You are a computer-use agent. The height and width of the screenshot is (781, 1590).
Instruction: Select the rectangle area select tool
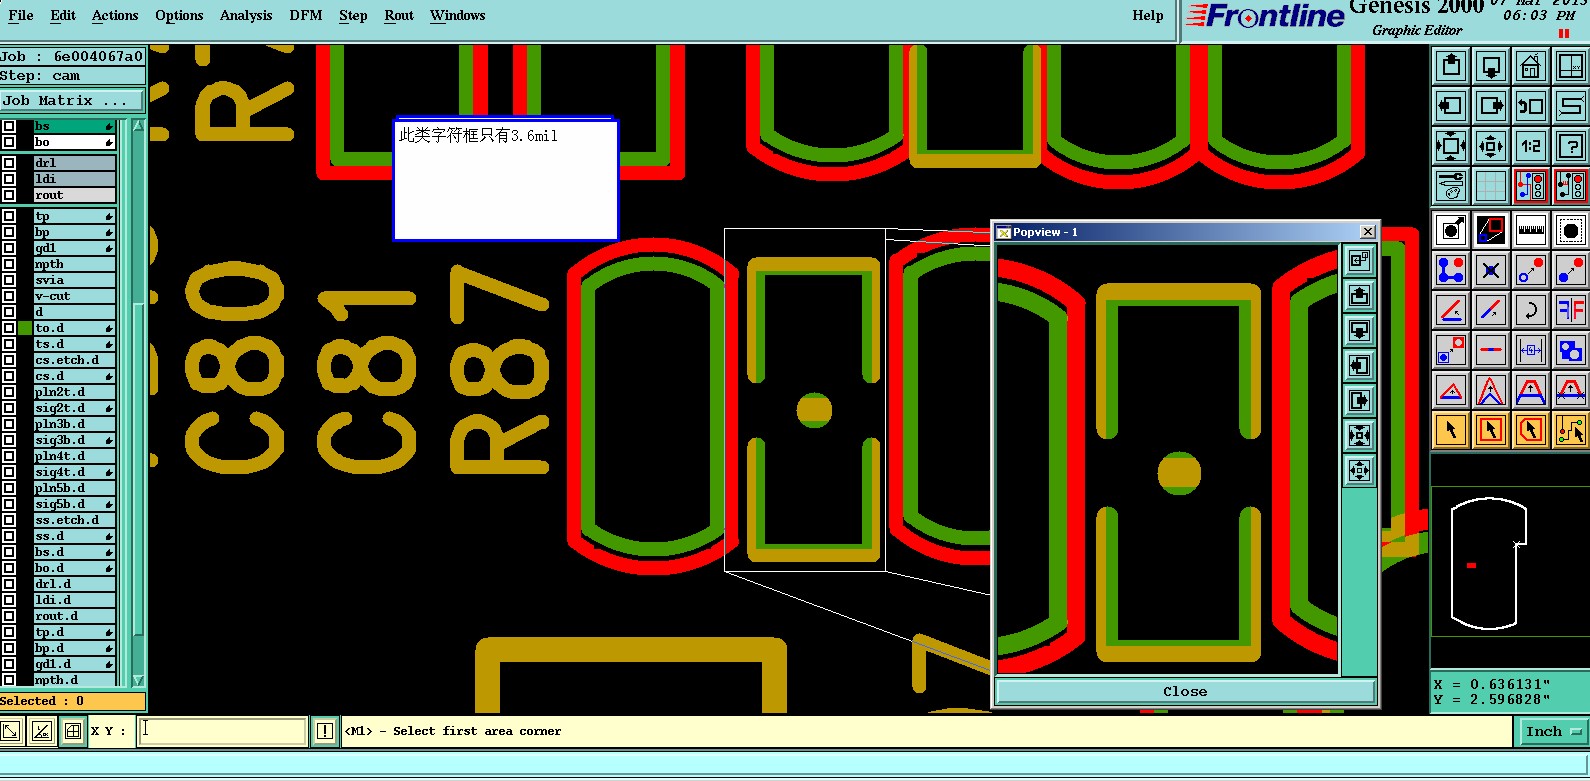coord(1491,430)
